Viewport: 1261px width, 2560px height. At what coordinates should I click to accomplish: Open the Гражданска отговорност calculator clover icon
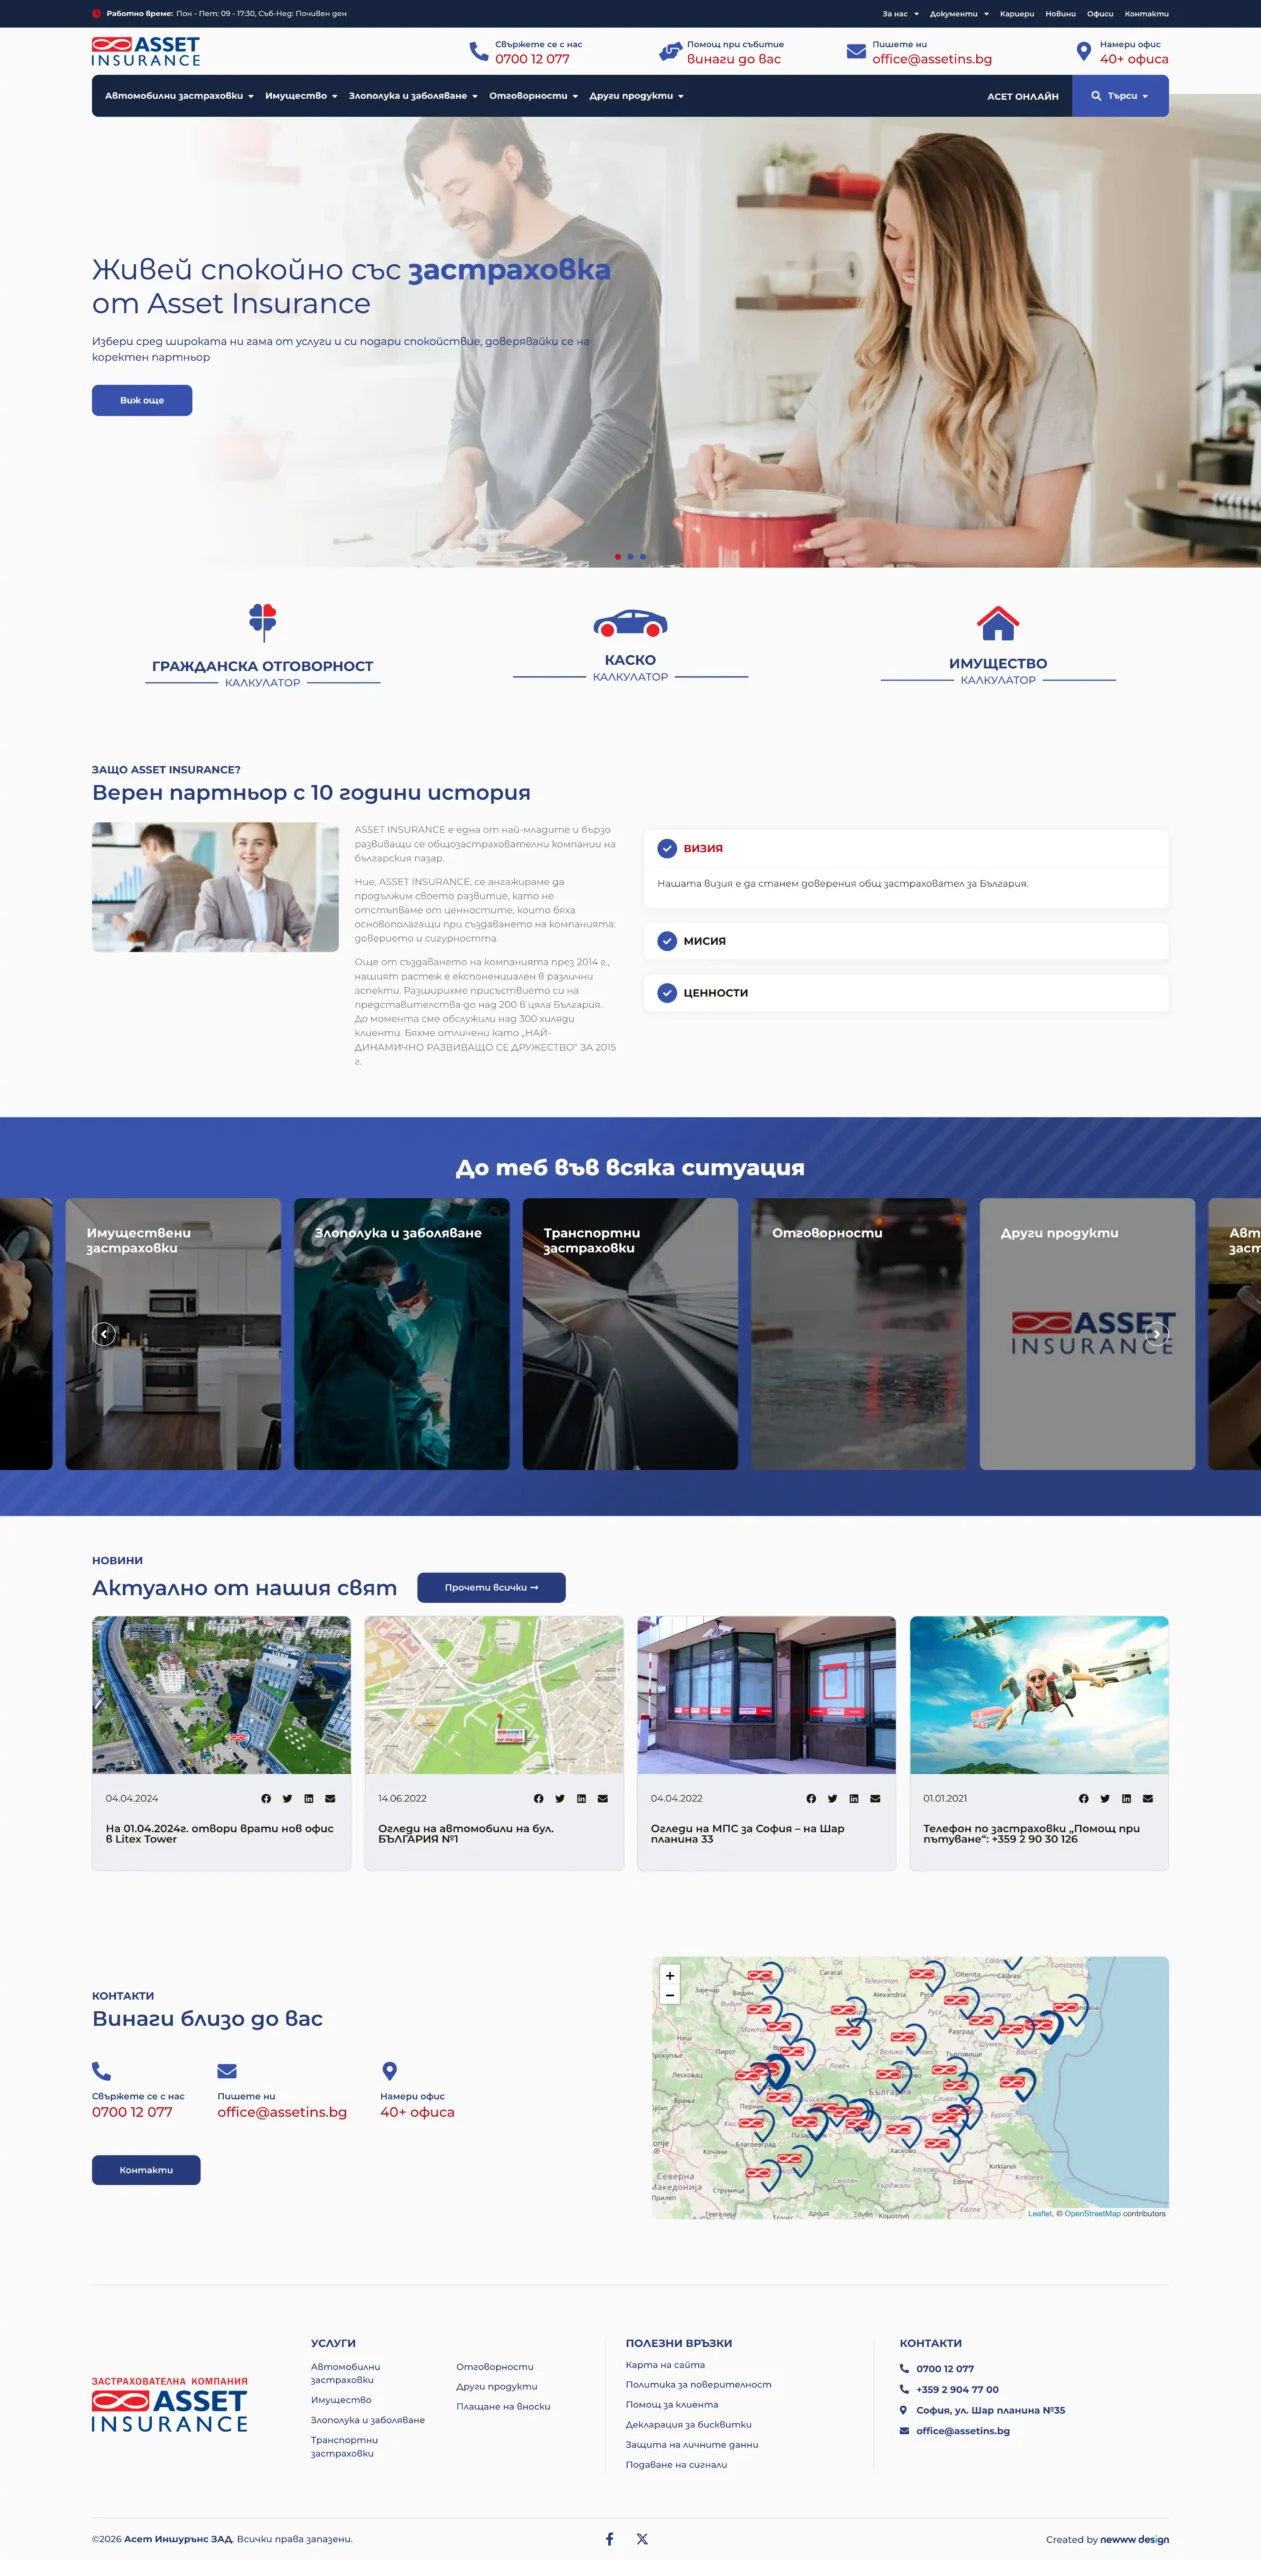point(263,622)
